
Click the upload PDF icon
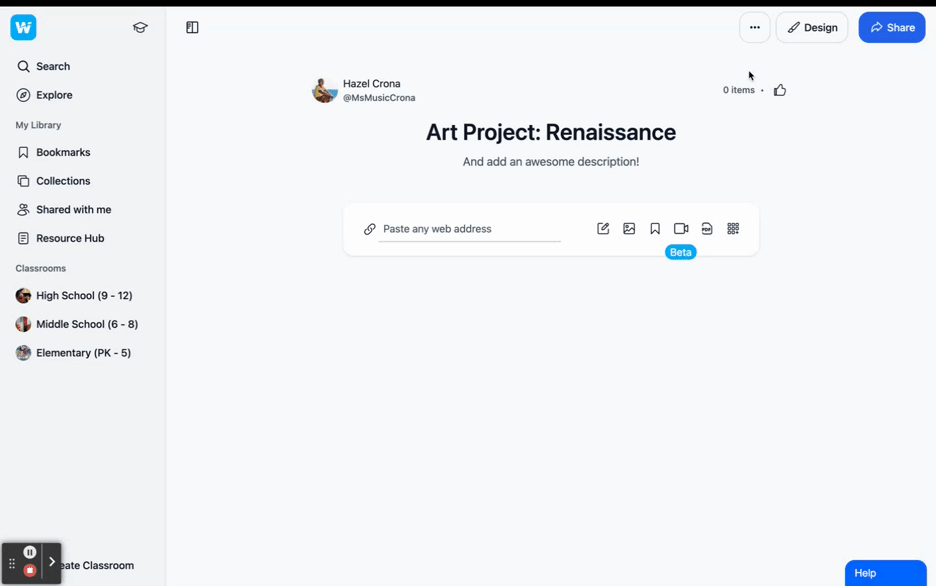707,229
